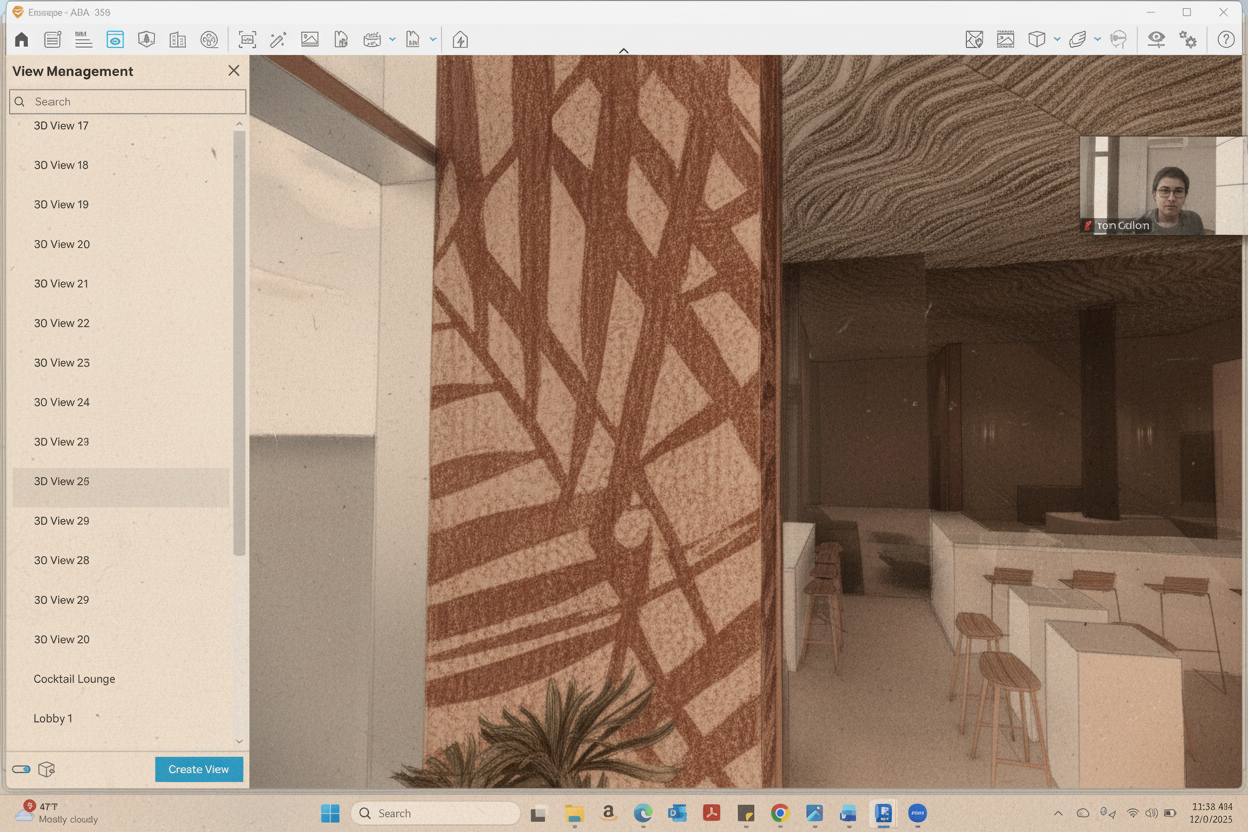Select the Lobby 1 view
The width and height of the screenshot is (1248, 832).
coord(53,718)
